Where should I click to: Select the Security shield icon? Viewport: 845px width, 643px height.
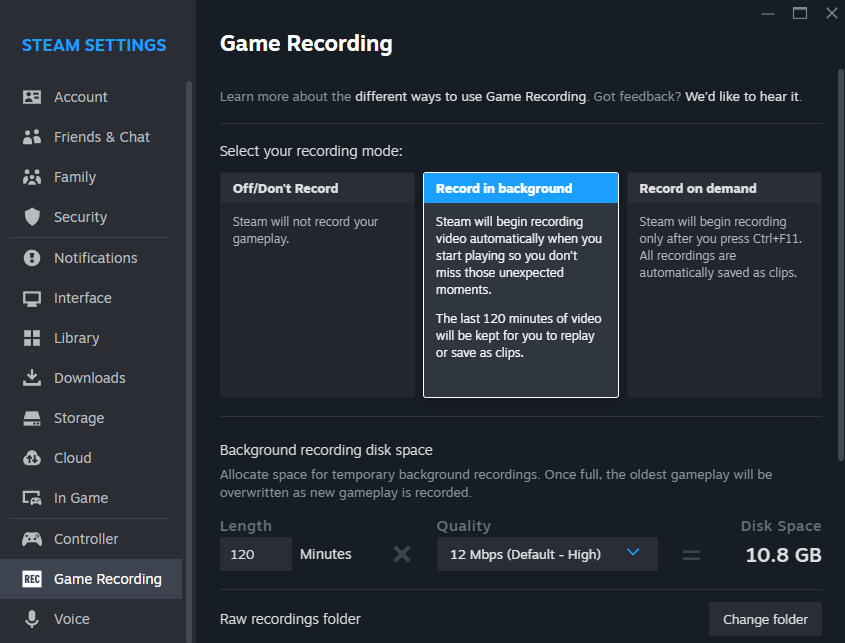[x=32, y=217]
